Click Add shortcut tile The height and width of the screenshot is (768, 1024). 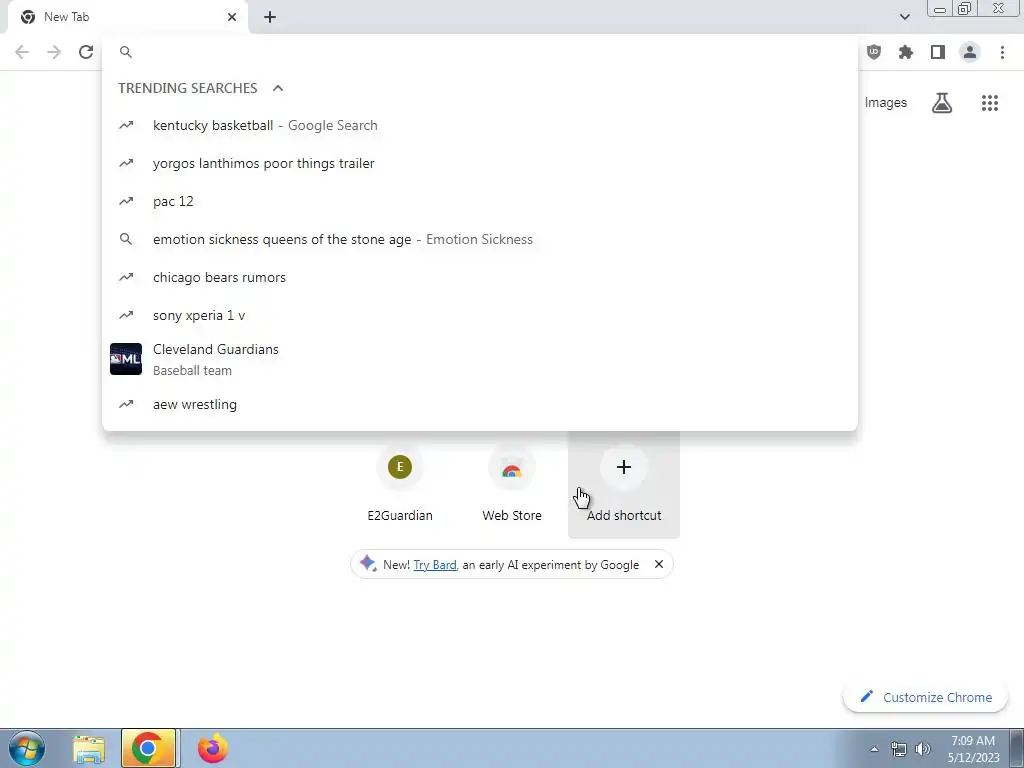tap(624, 484)
